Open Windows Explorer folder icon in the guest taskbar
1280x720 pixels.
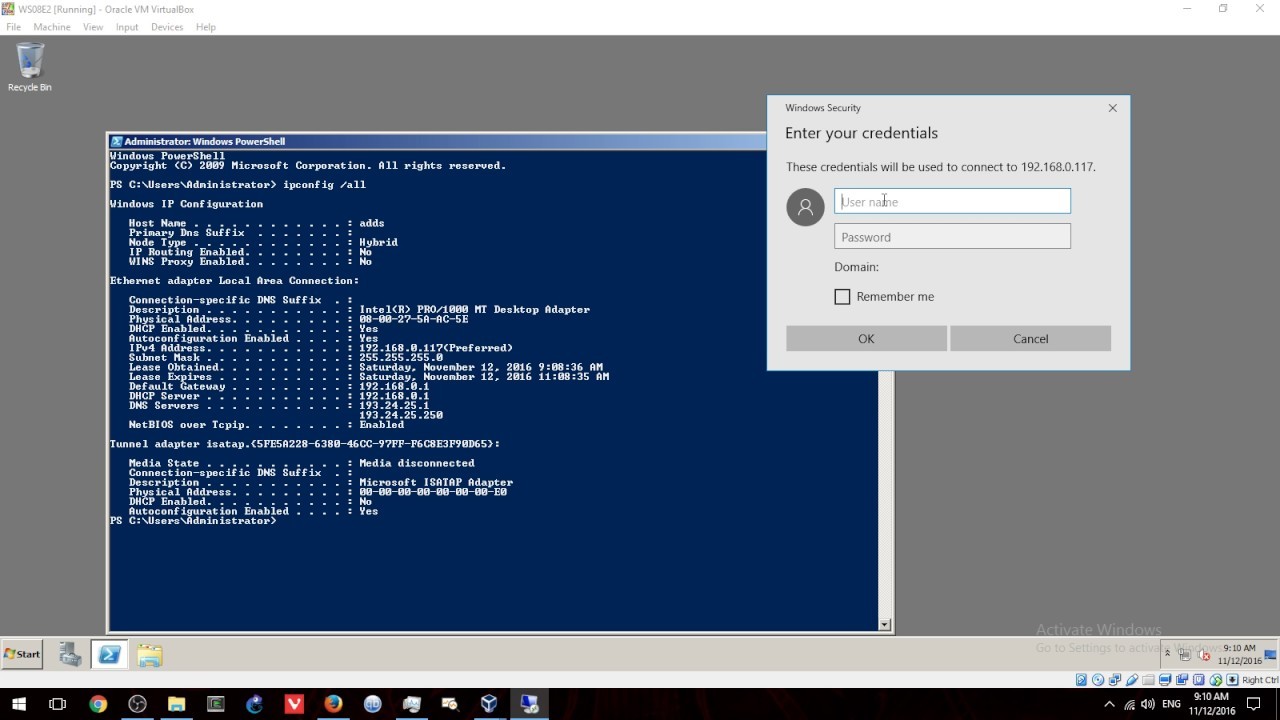click(x=150, y=655)
